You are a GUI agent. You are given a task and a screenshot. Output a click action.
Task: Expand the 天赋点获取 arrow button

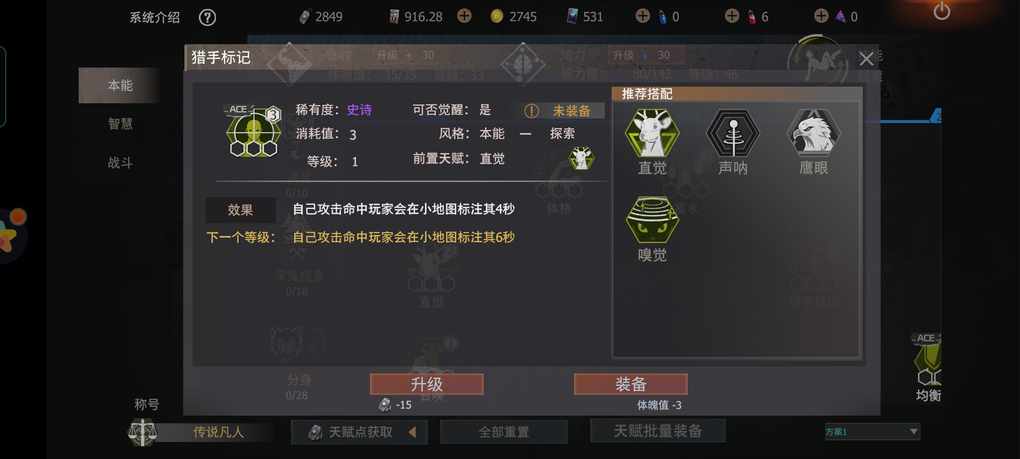[411, 432]
